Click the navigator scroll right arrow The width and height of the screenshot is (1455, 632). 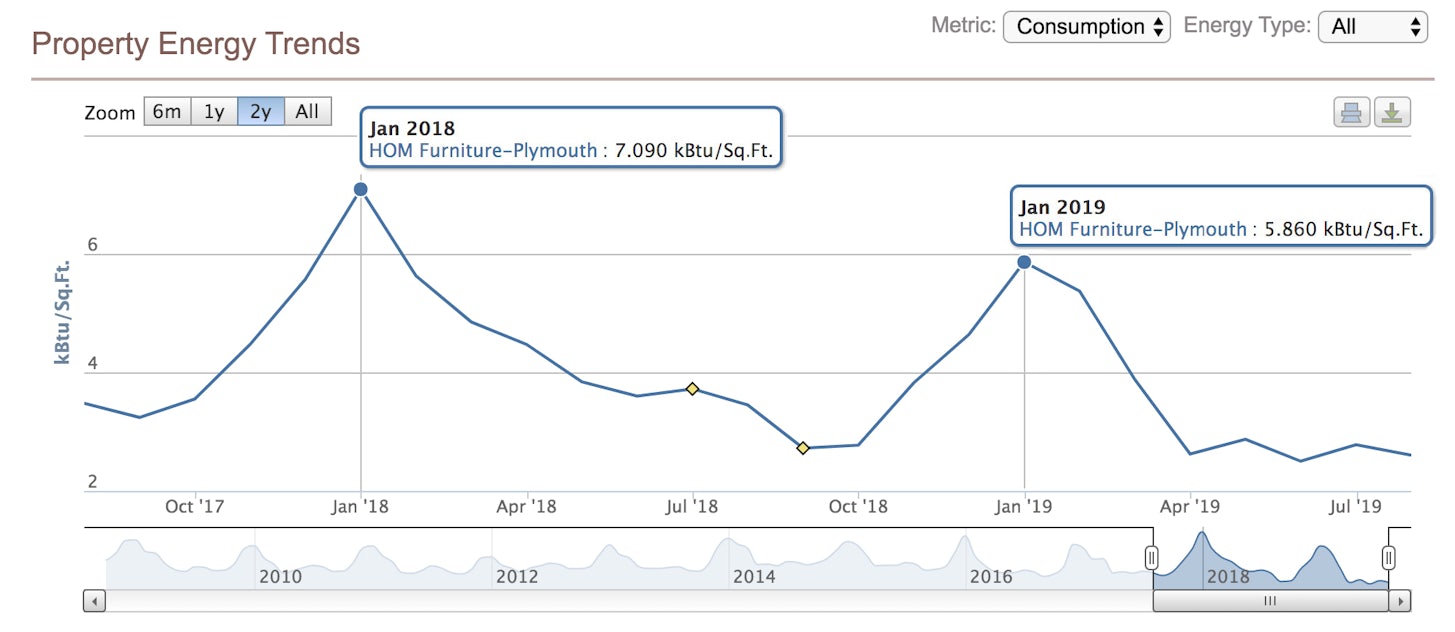pyautogui.click(x=1400, y=601)
